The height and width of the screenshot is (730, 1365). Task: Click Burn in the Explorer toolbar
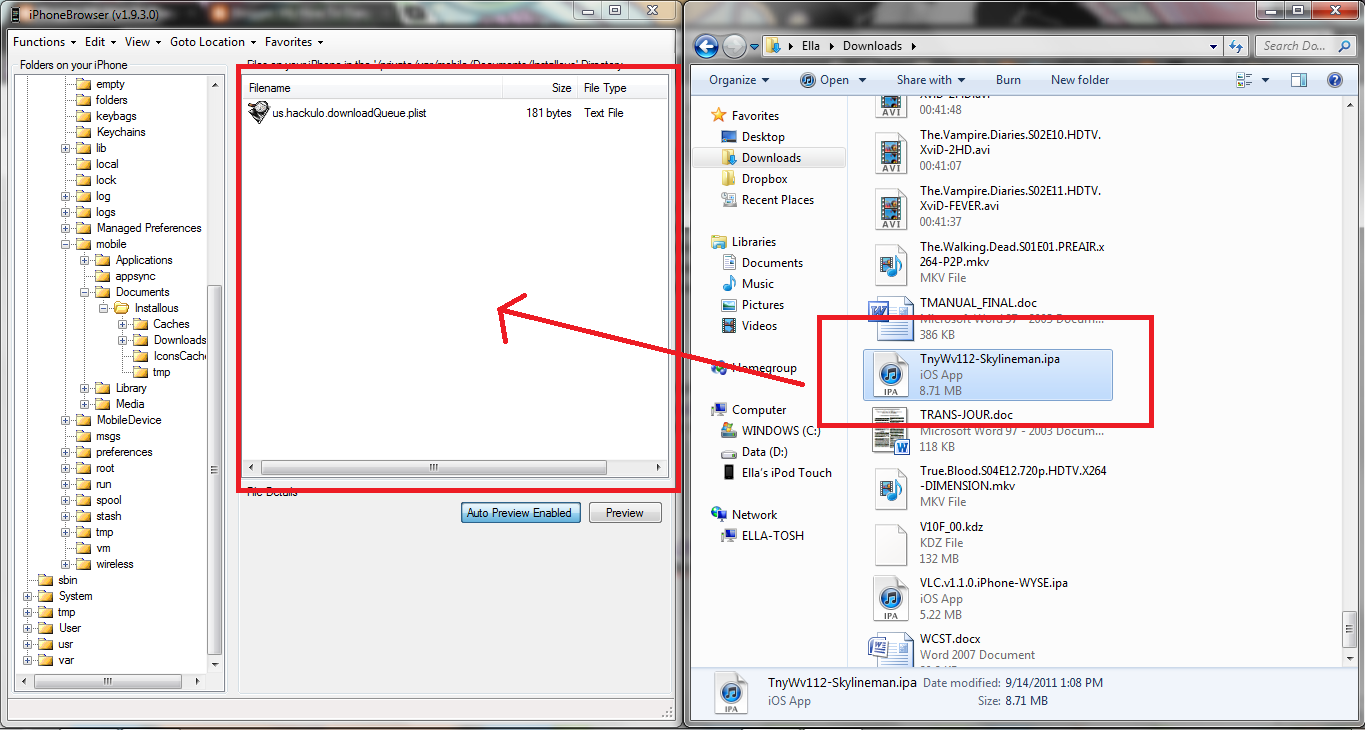point(1008,80)
